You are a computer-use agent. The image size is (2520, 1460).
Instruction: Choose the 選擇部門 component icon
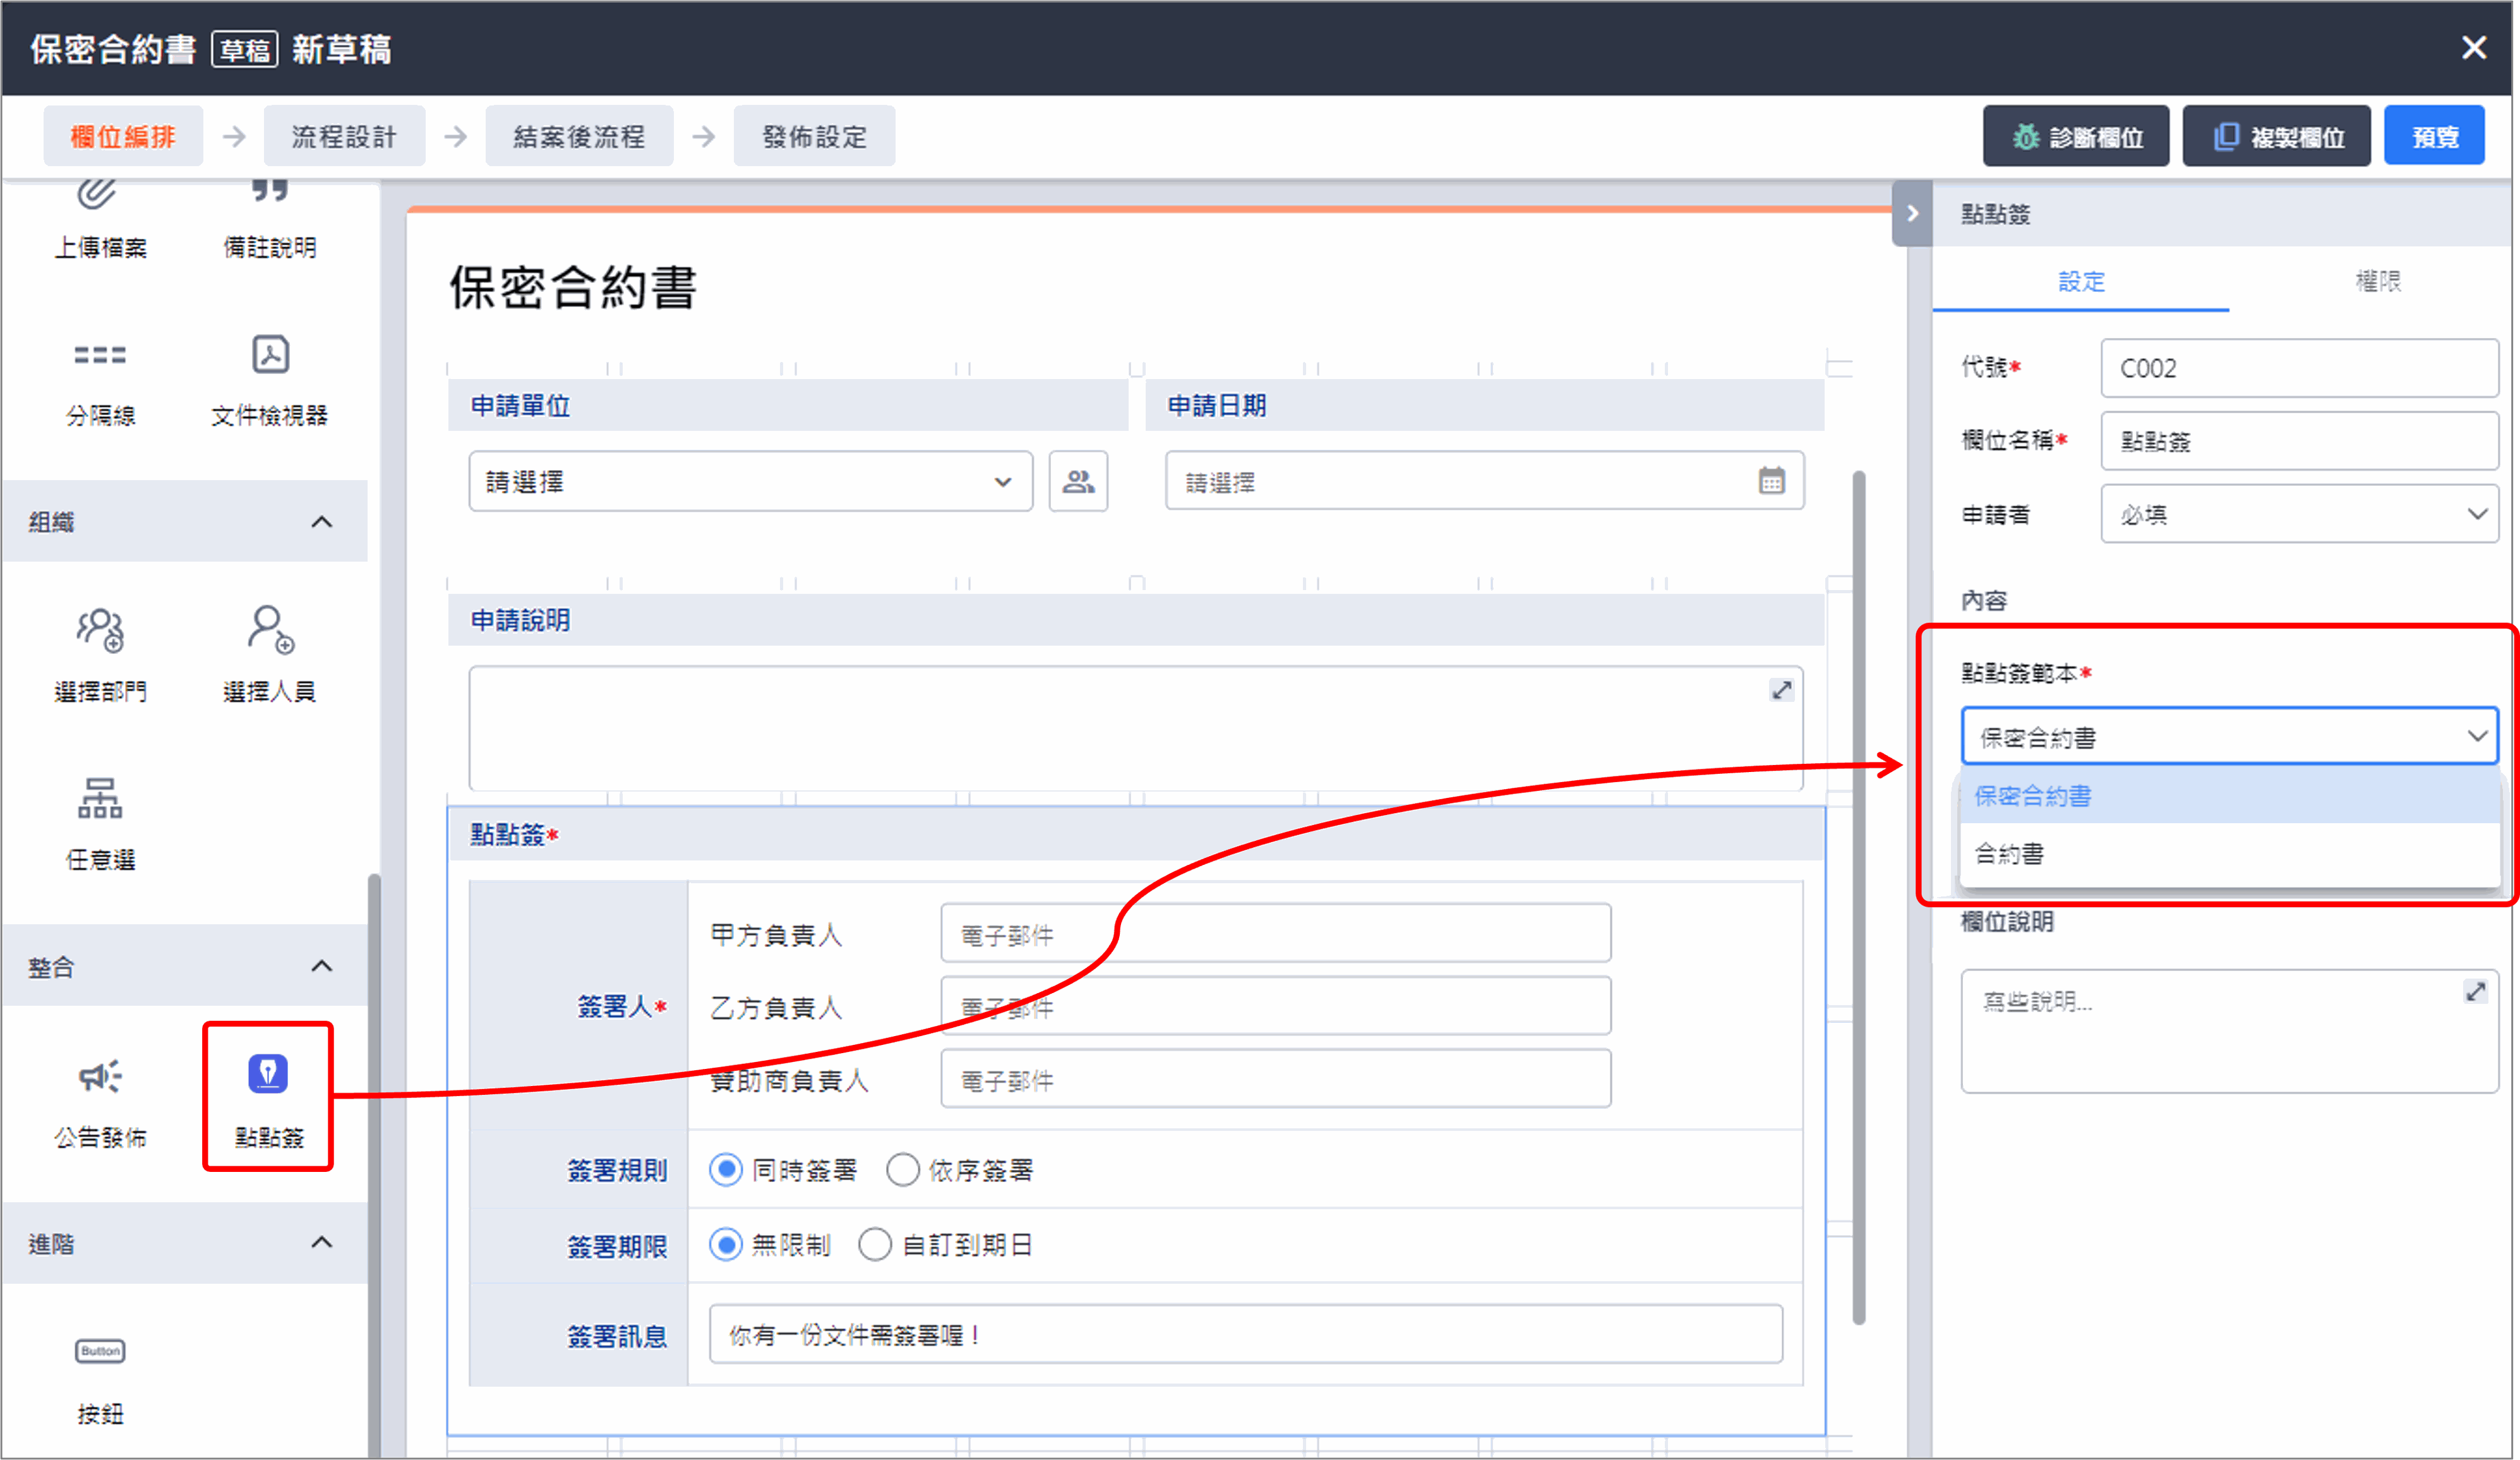click(x=100, y=629)
